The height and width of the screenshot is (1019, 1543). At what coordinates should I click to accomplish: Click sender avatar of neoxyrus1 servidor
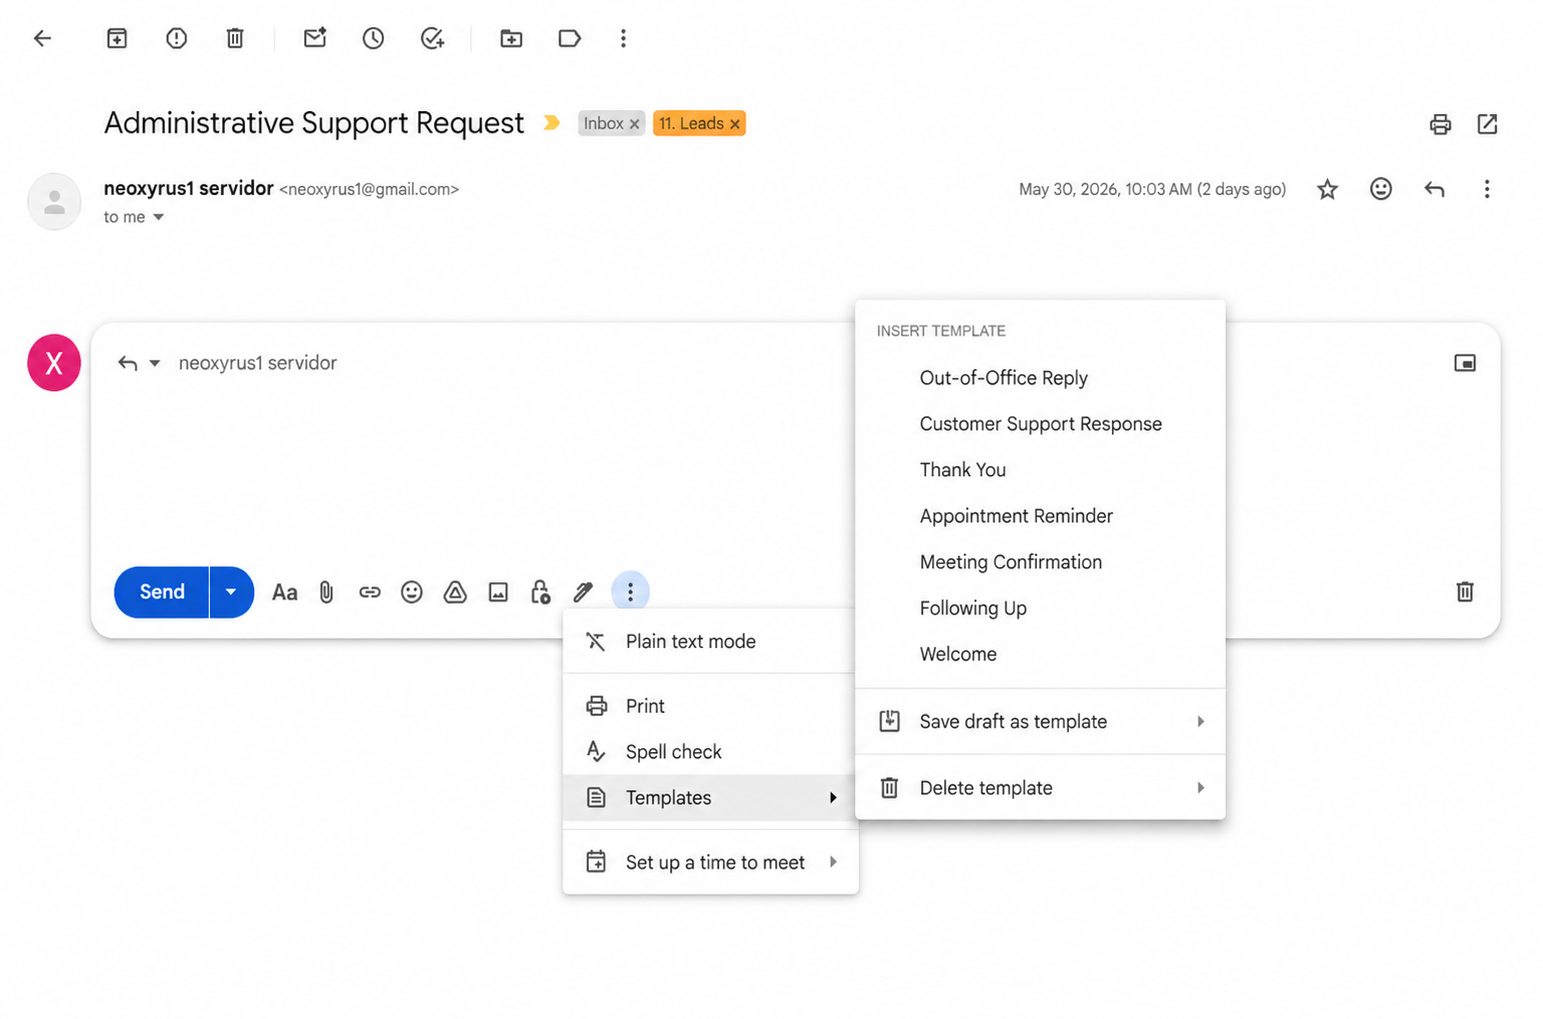[54, 202]
